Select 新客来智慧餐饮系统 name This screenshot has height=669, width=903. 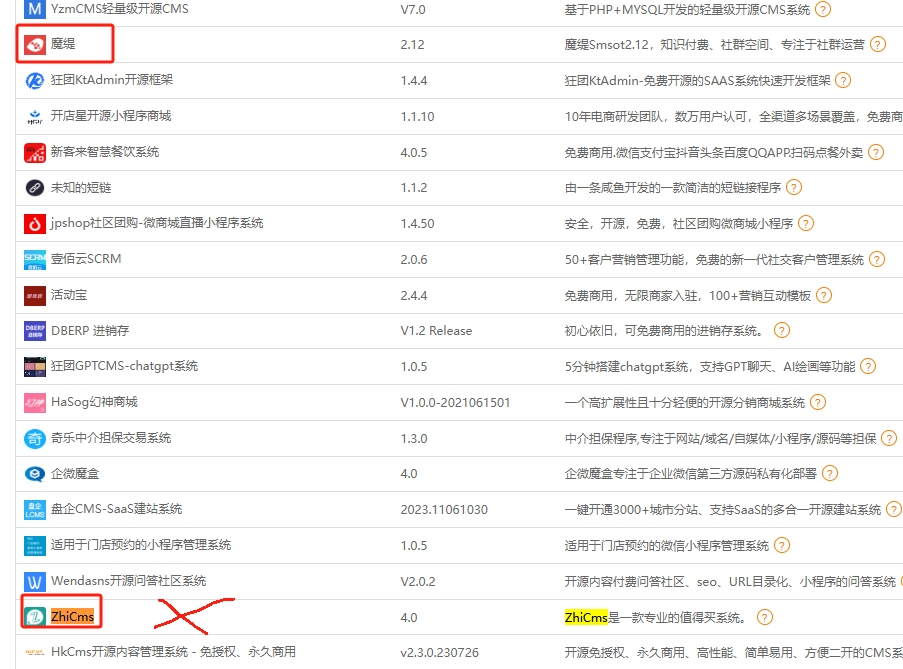(105, 151)
